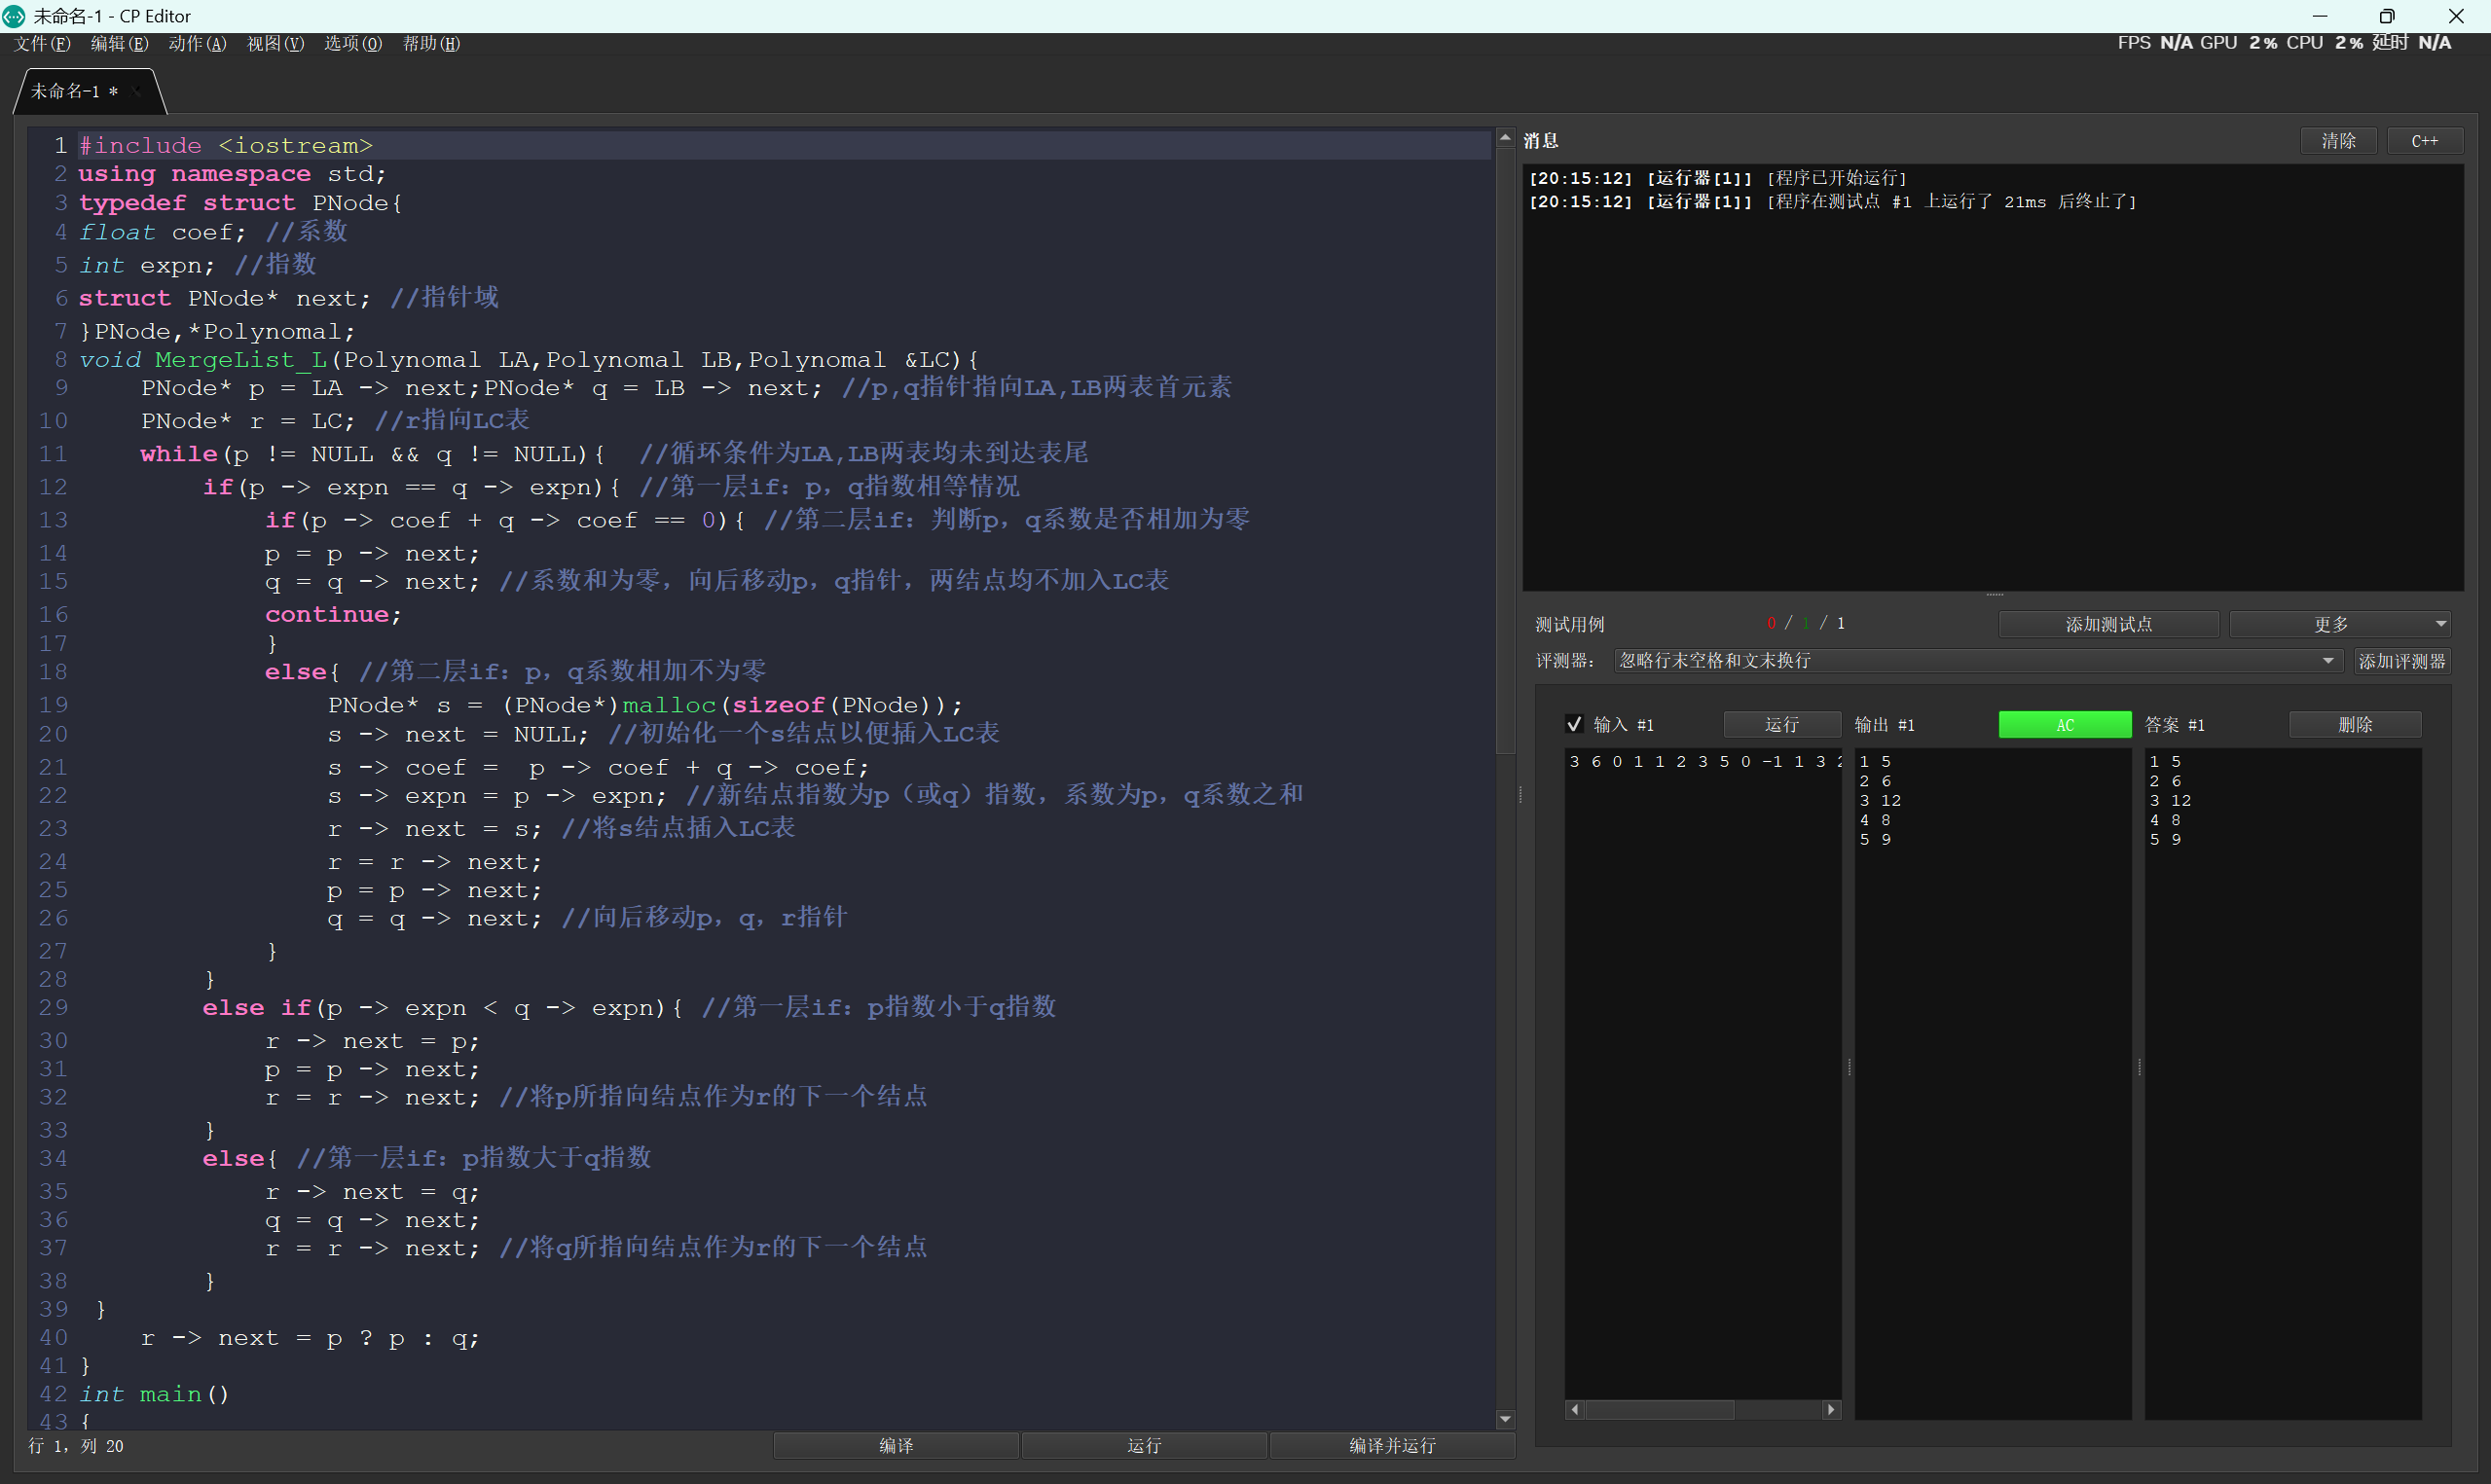
Task: Click the editor scroll-up arrow
Action: pyautogui.click(x=1505, y=138)
